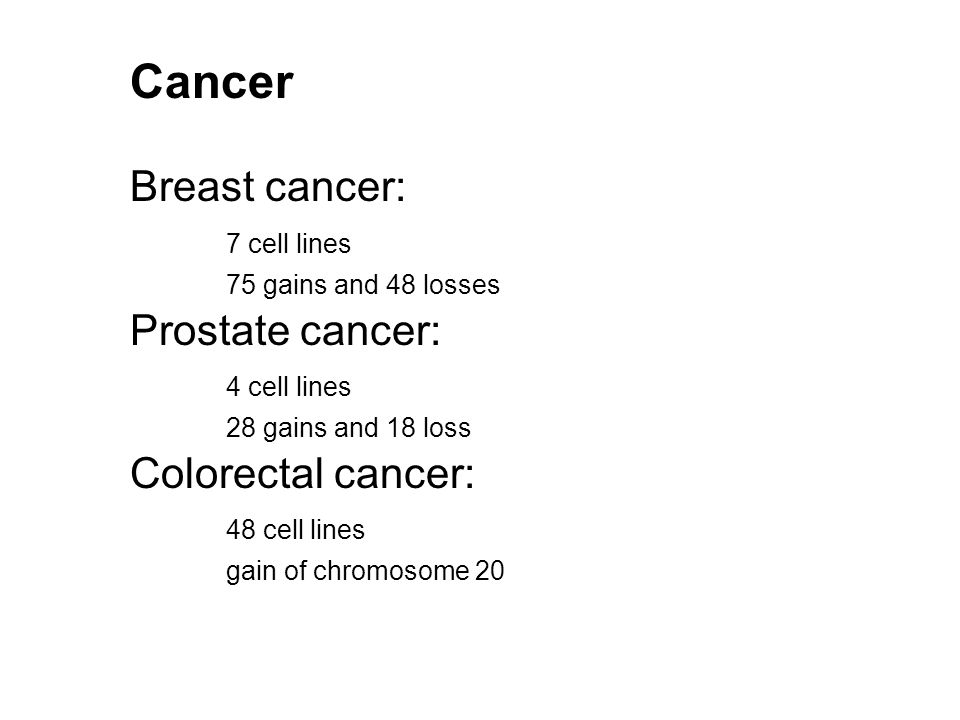Click the Prostate cancer heading
The image size is (960, 720).
pyautogui.click(x=285, y=331)
